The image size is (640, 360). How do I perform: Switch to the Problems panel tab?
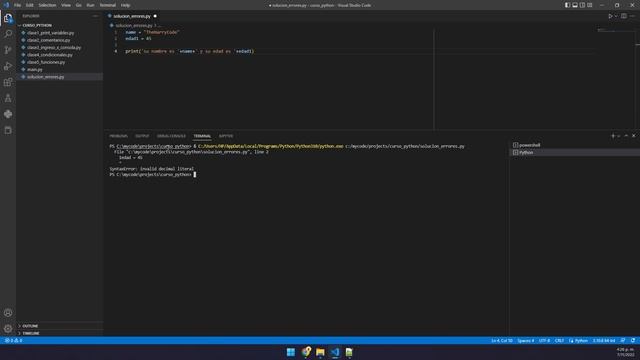[118, 136]
